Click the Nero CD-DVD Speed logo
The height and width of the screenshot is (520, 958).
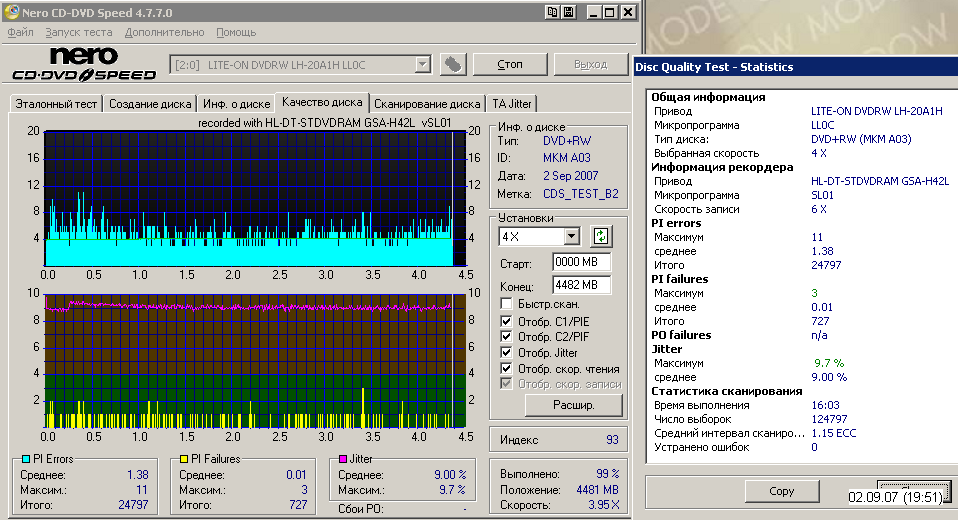(x=84, y=65)
